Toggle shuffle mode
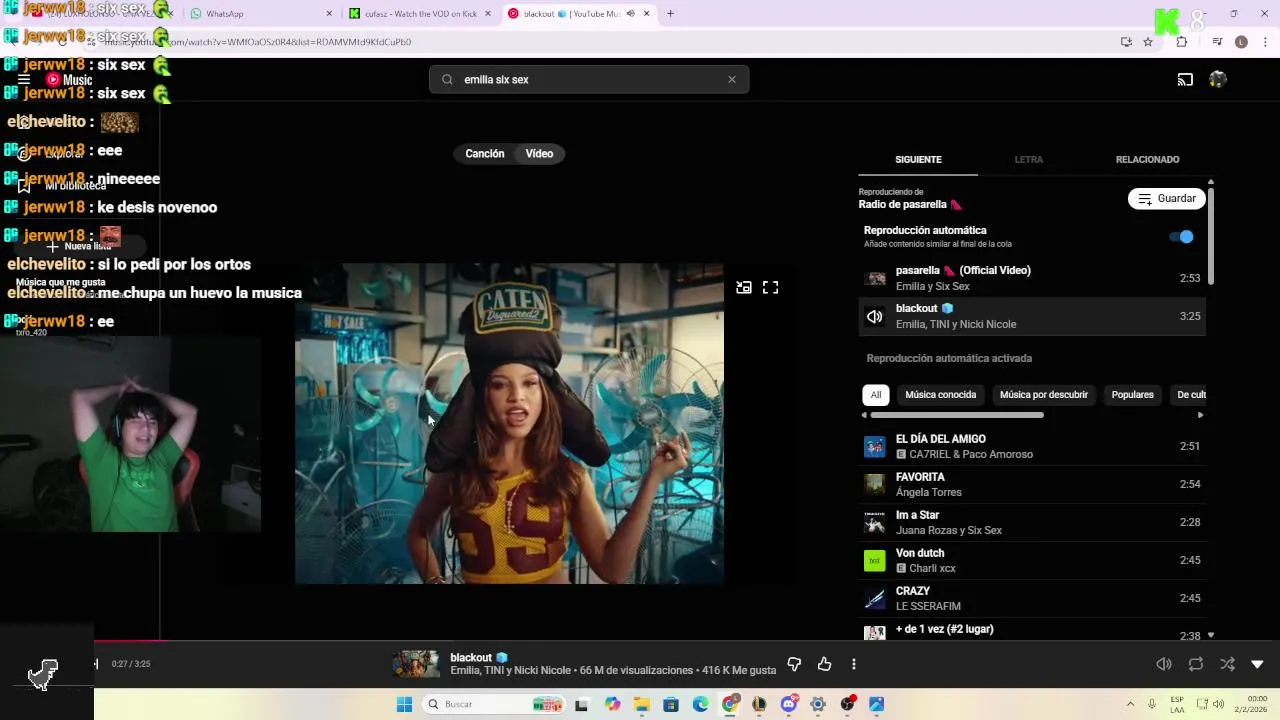The width and height of the screenshot is (1280, 720). point(1227,664)
